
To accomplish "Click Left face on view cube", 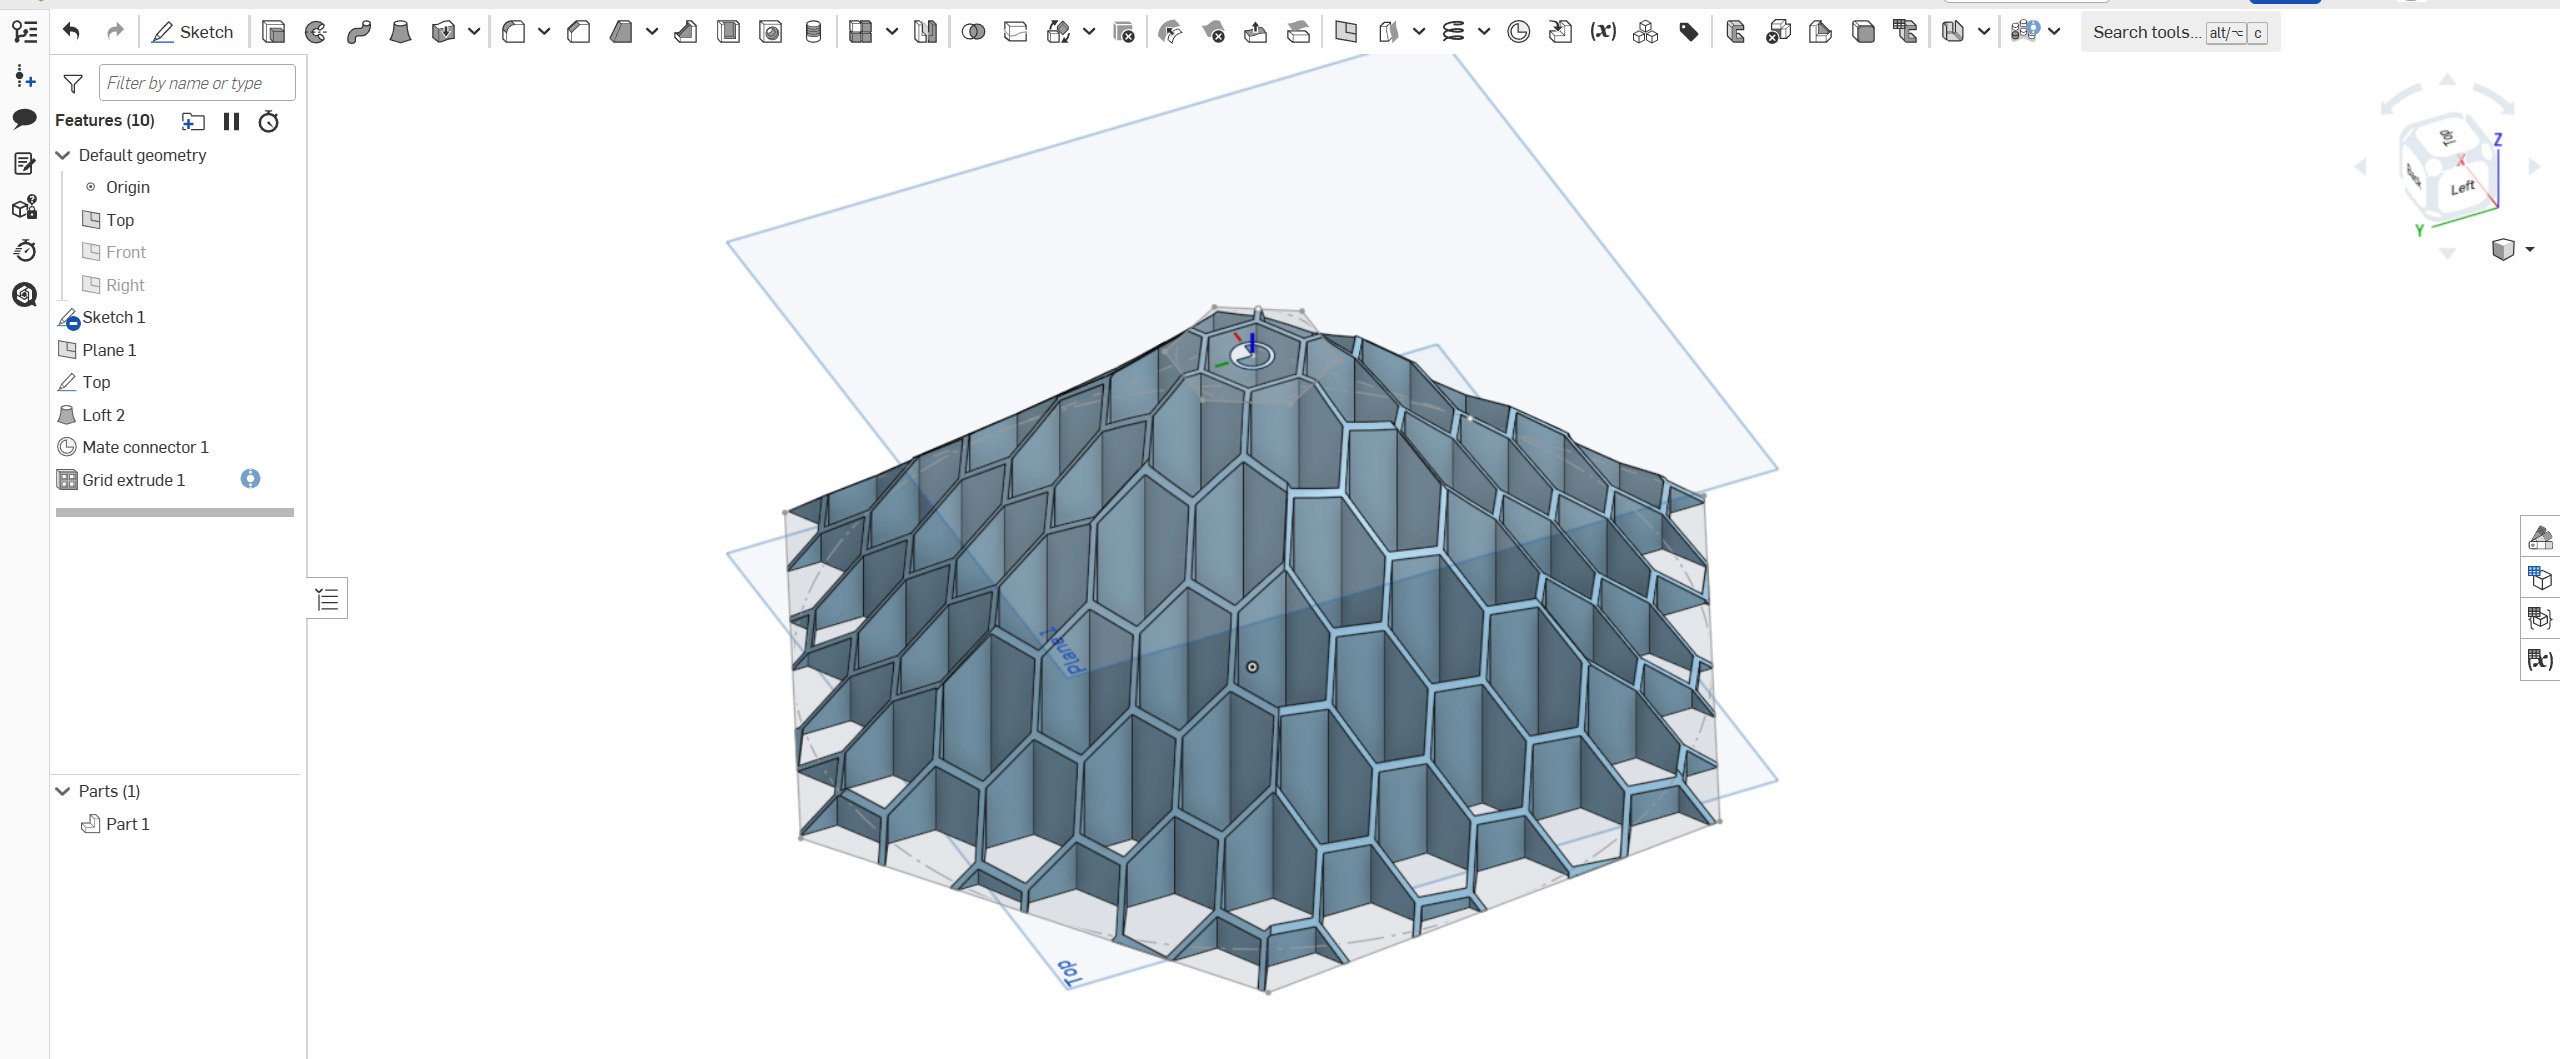I will point(2462,185).
